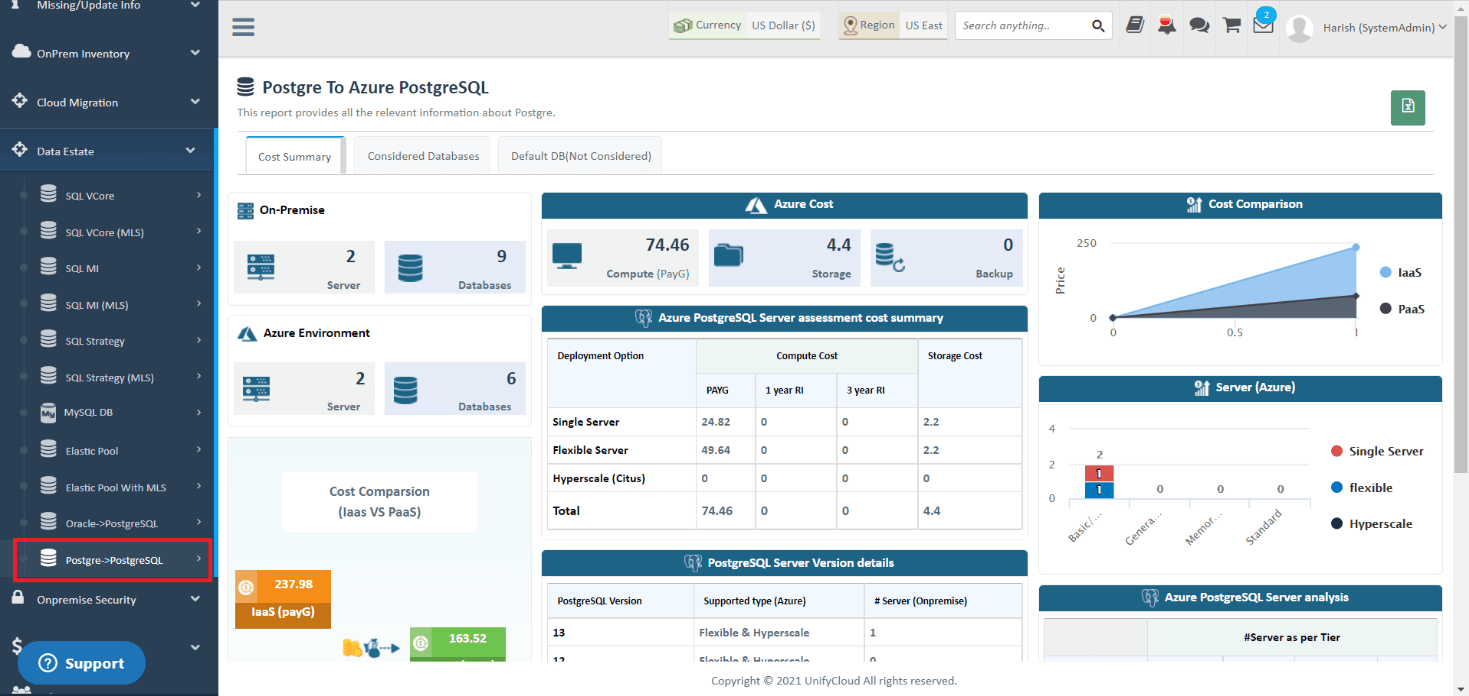This screenshot has height=696, width=1469.
Task: Click the Flexible Server PAYG value 49.64
Action: 718,450
